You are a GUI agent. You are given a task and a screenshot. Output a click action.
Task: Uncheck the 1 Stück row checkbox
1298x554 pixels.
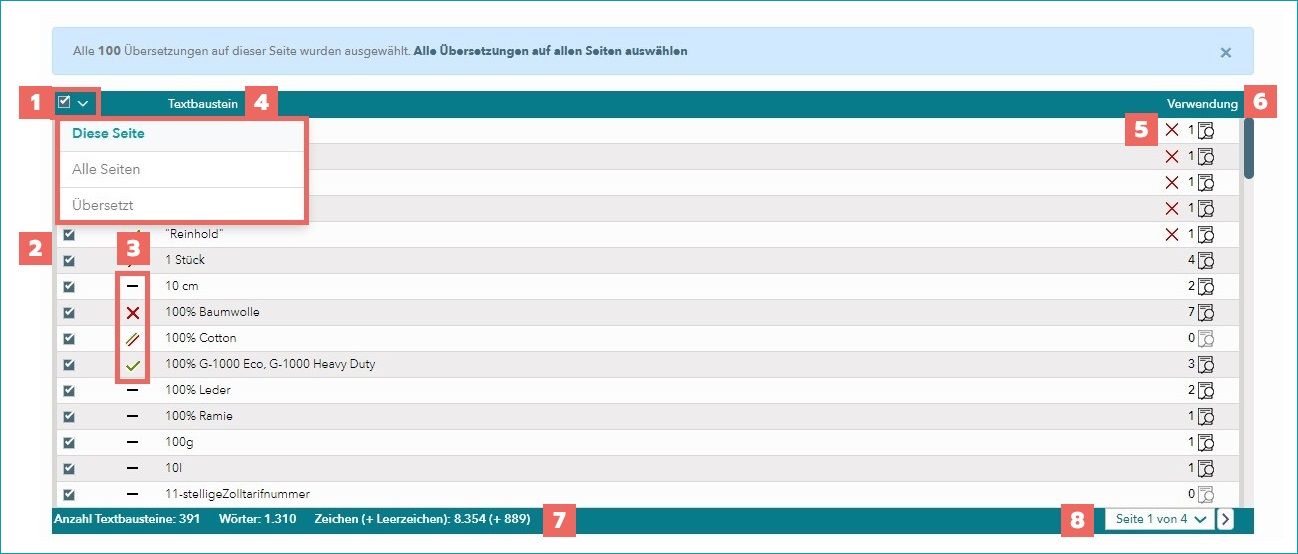pyautogui.click(x=69, y=260)
